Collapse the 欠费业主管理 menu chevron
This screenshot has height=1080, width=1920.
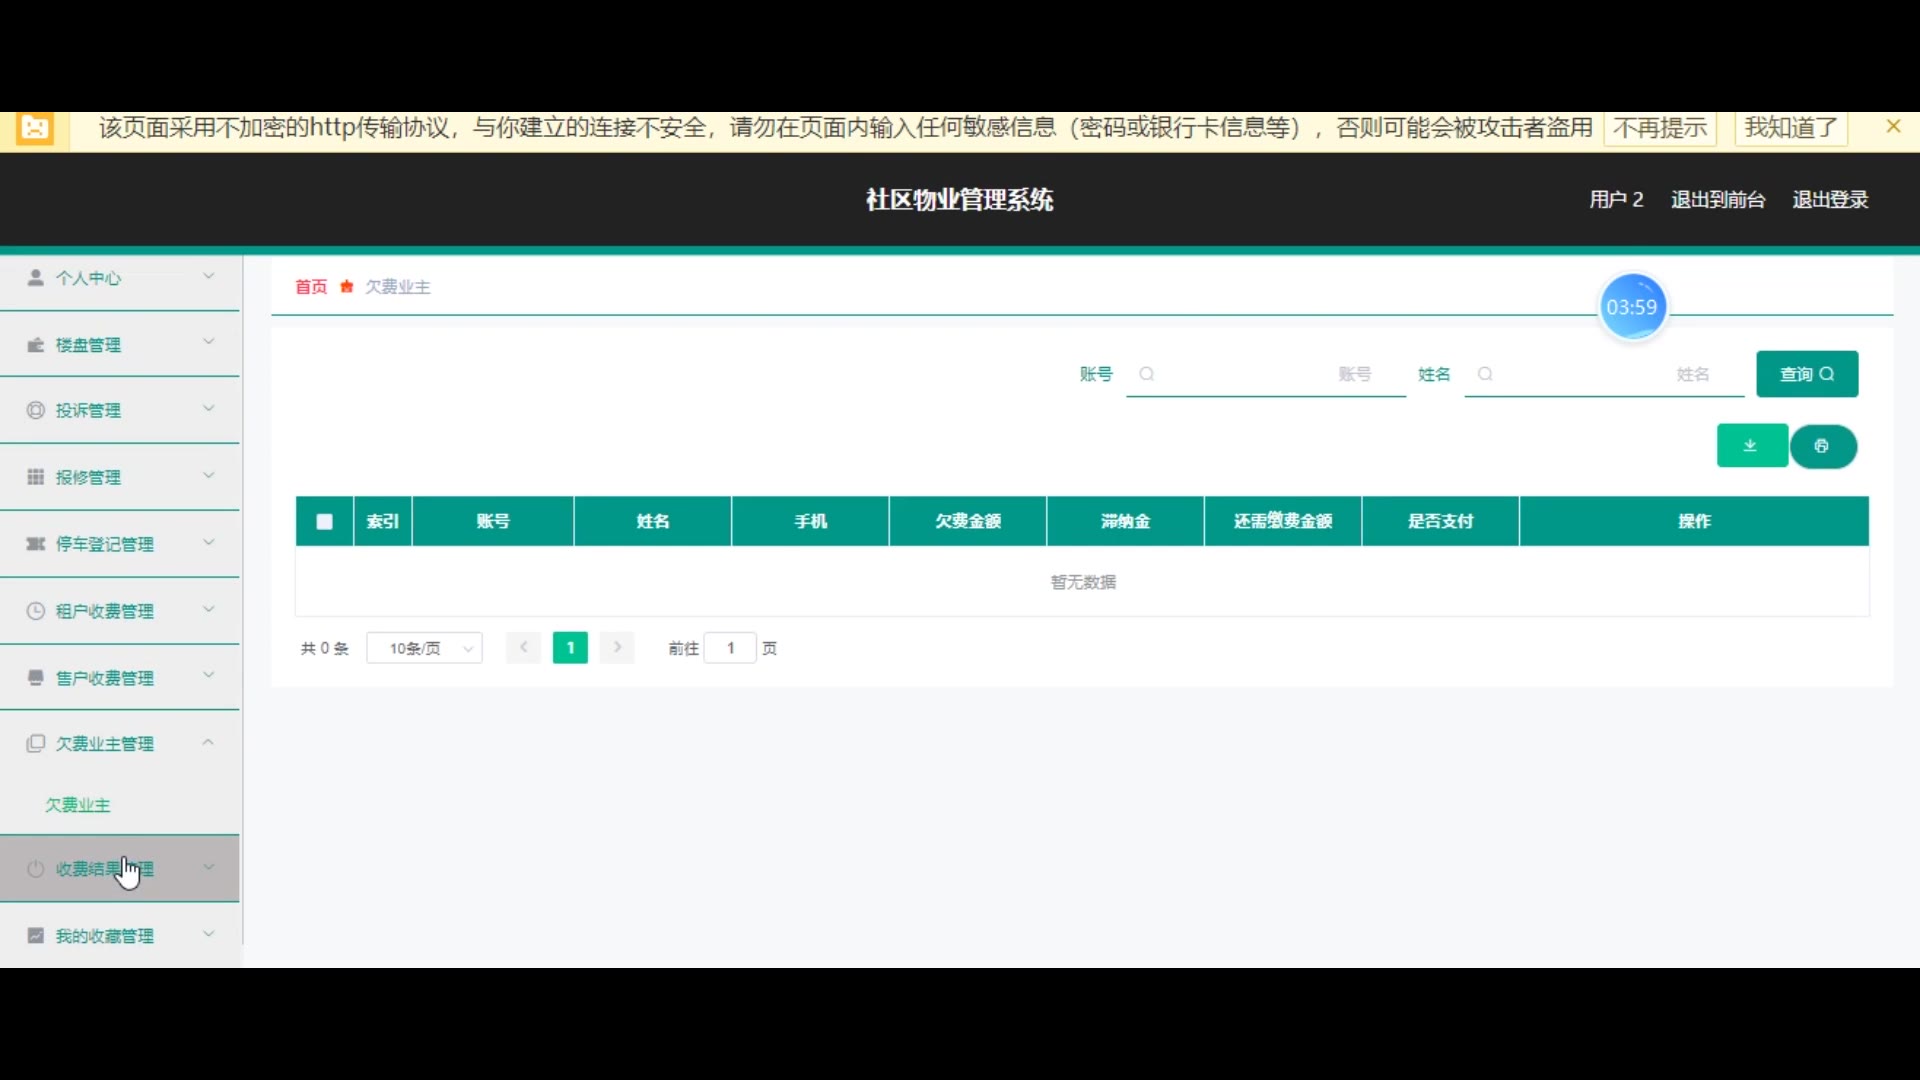pyautogui.click(x=209, y=742)
